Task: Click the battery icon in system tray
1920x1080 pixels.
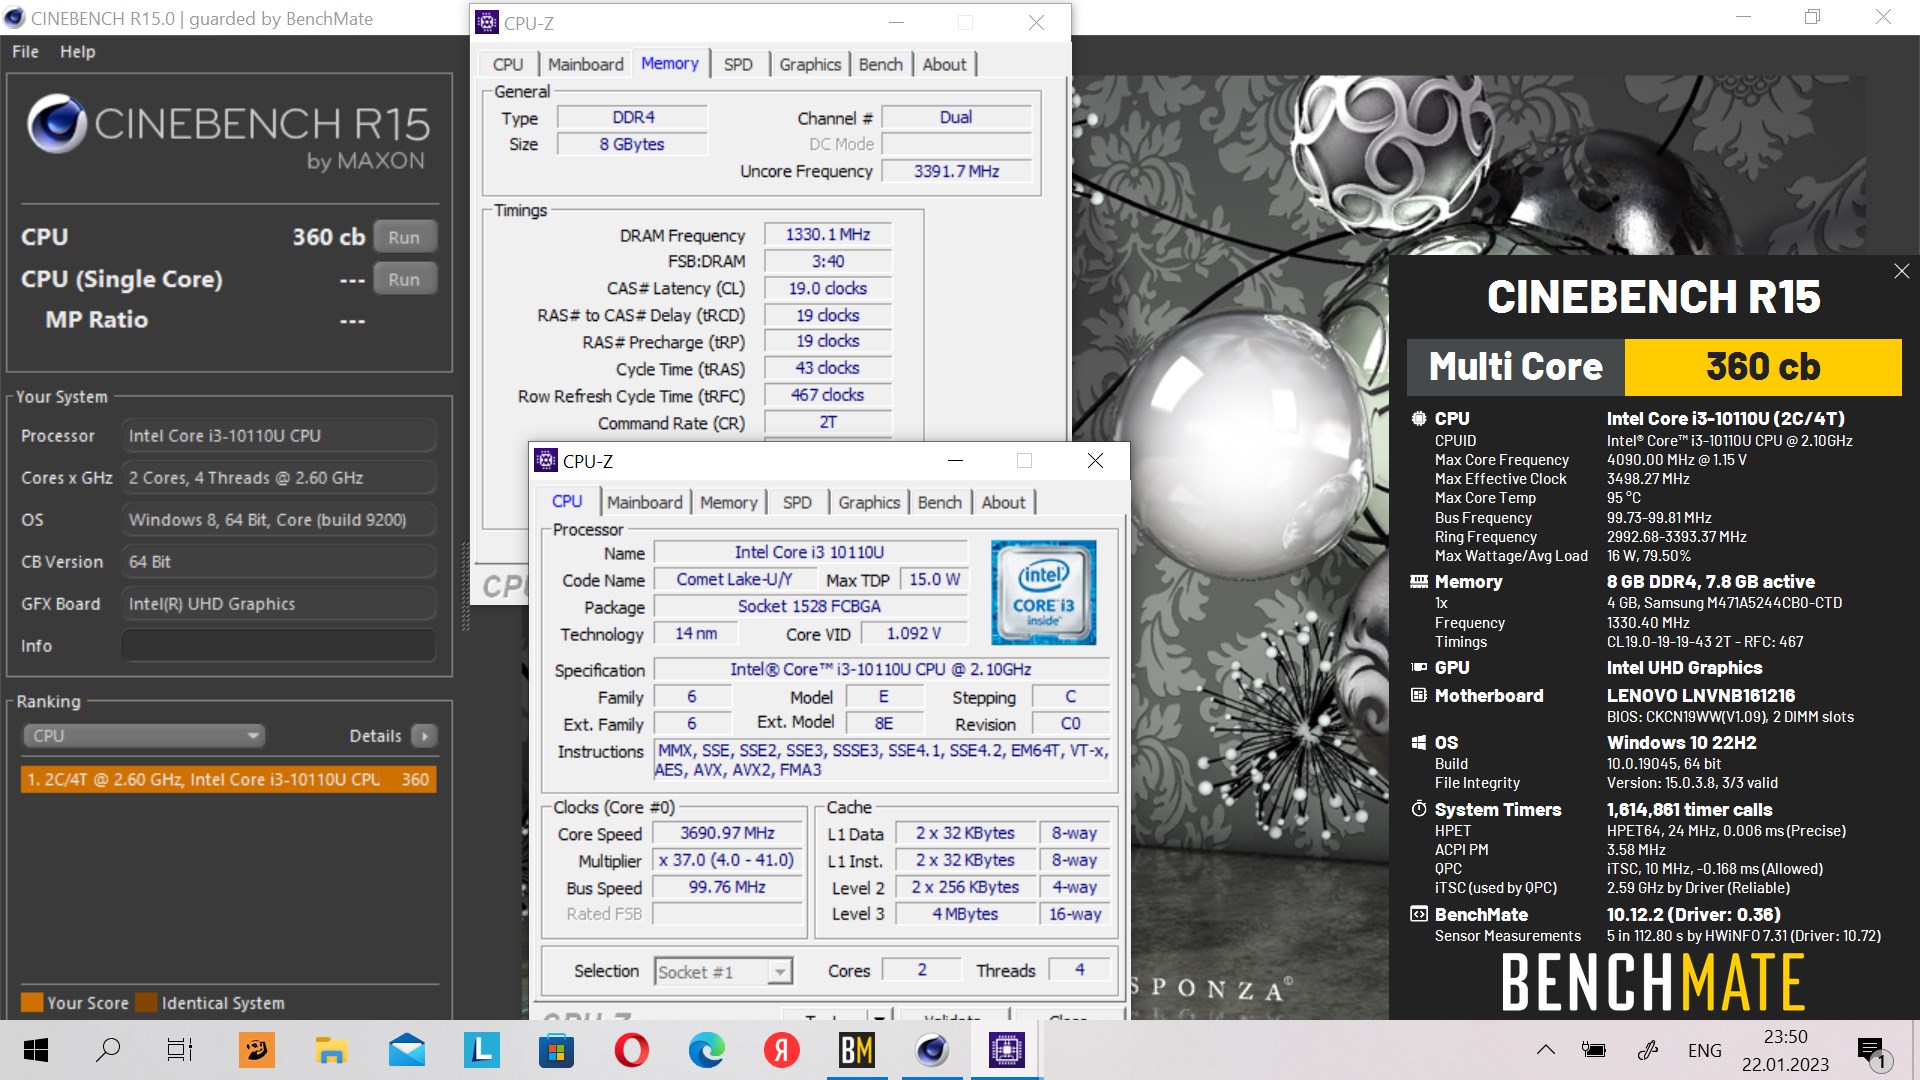Action: point(1593,1050)
